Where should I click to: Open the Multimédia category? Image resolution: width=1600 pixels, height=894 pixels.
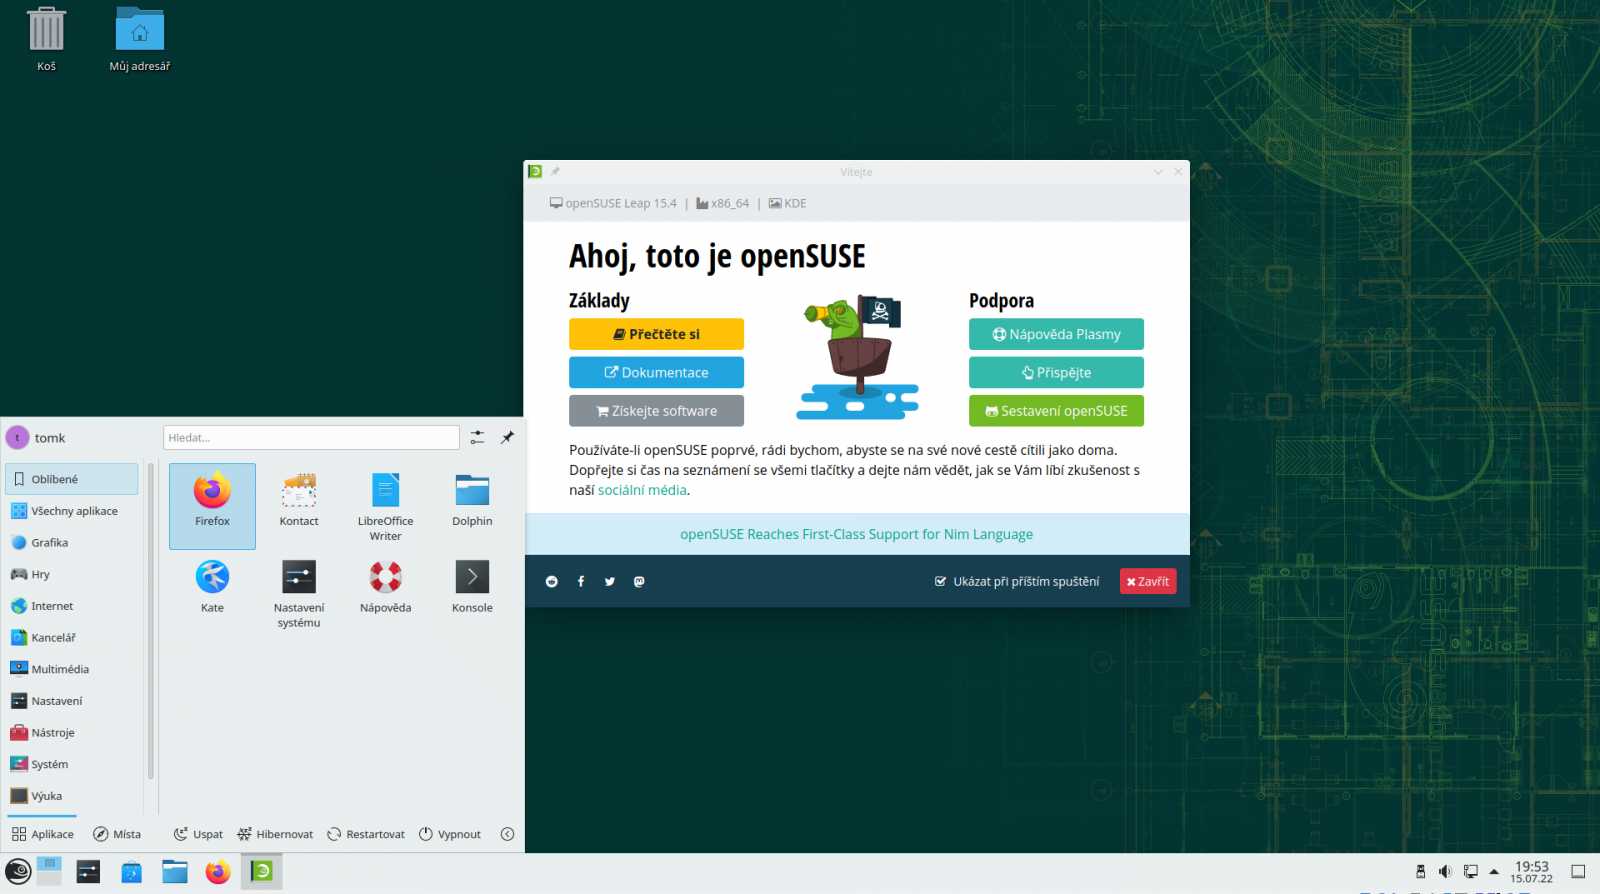(x=72, y=669)
